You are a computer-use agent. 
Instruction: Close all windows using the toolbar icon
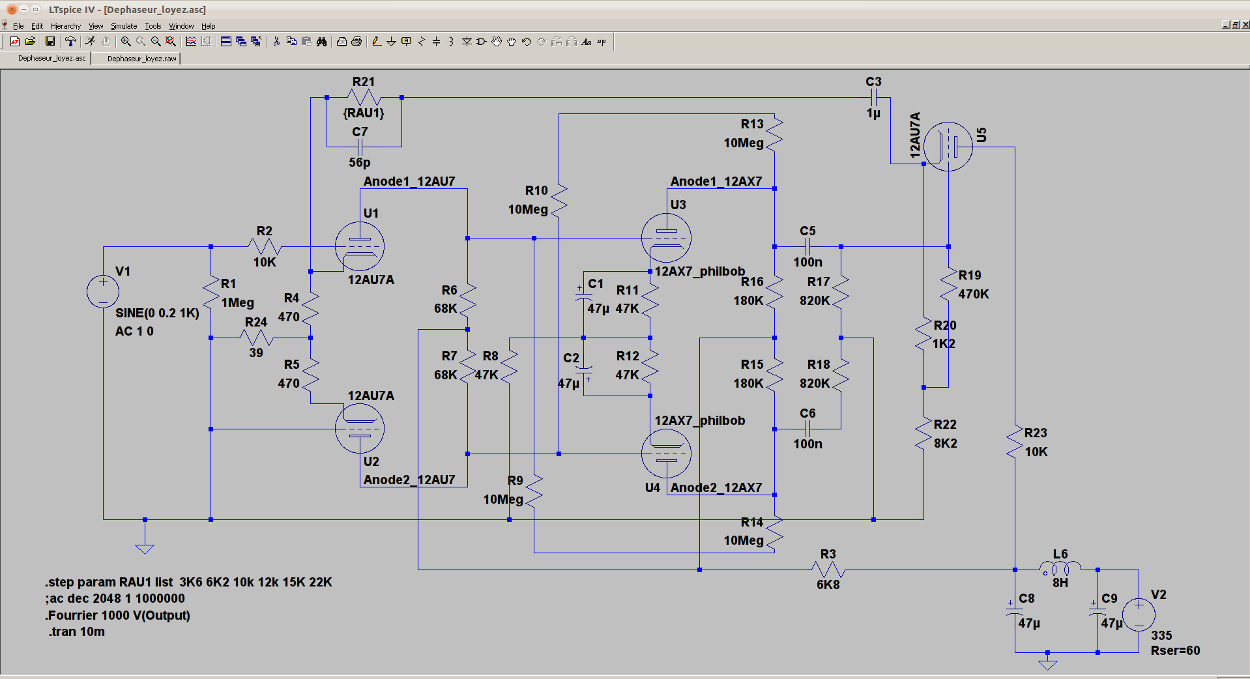pos(256,41)
